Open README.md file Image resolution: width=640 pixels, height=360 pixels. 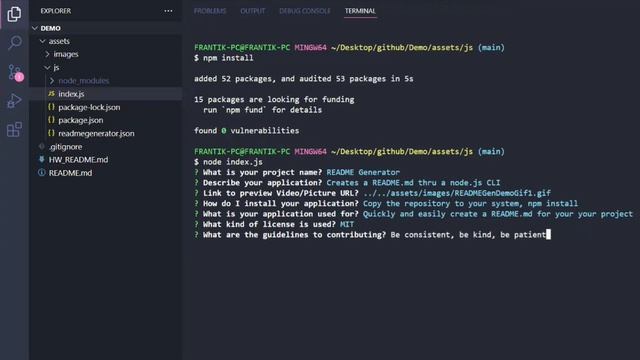point(70,173)
